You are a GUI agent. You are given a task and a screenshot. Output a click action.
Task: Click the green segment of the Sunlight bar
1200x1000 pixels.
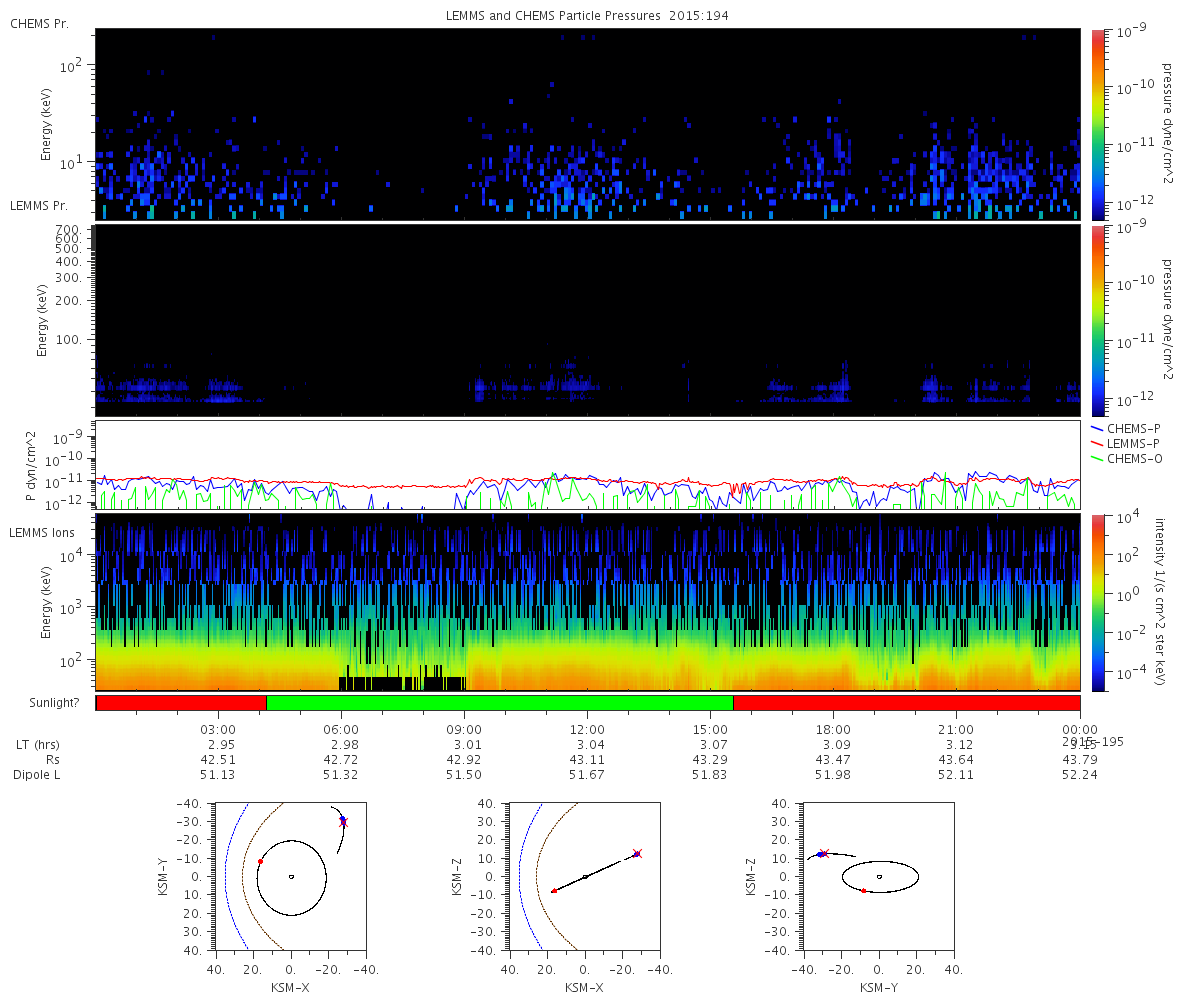500,703
